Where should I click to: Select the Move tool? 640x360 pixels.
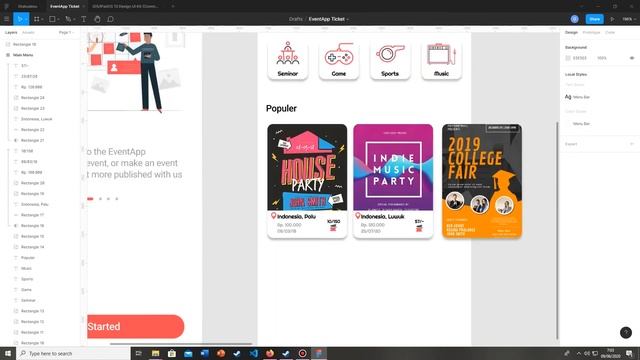point(19,19)
